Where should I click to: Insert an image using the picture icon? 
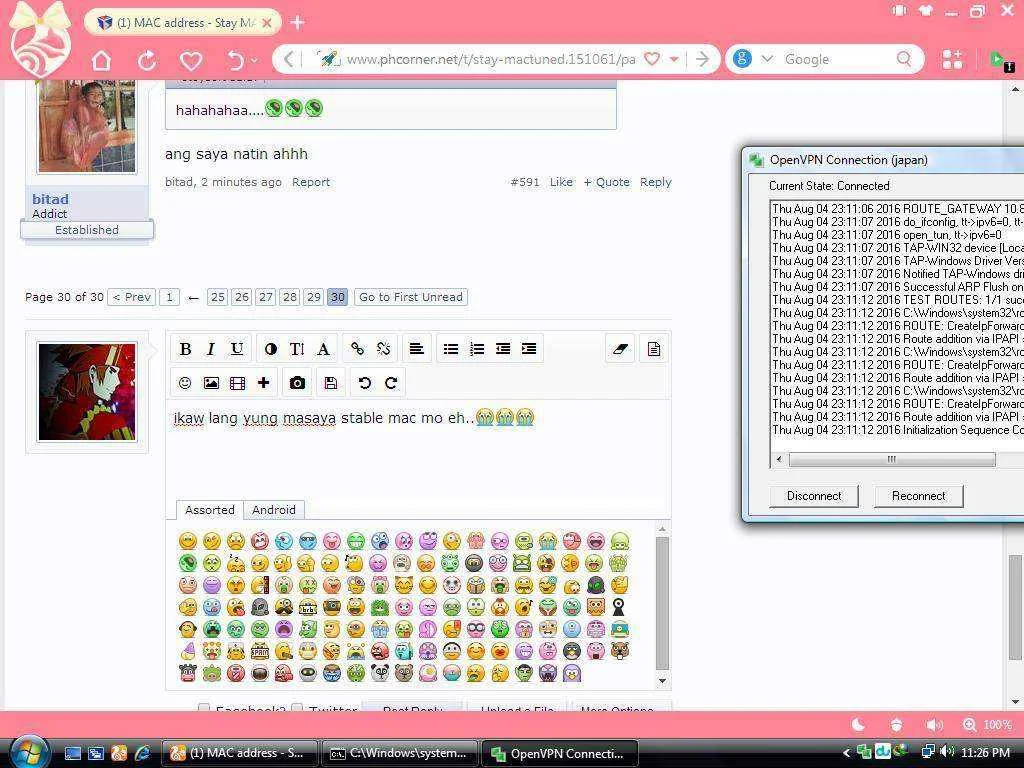pyautogui.click(x=211, y=383)
